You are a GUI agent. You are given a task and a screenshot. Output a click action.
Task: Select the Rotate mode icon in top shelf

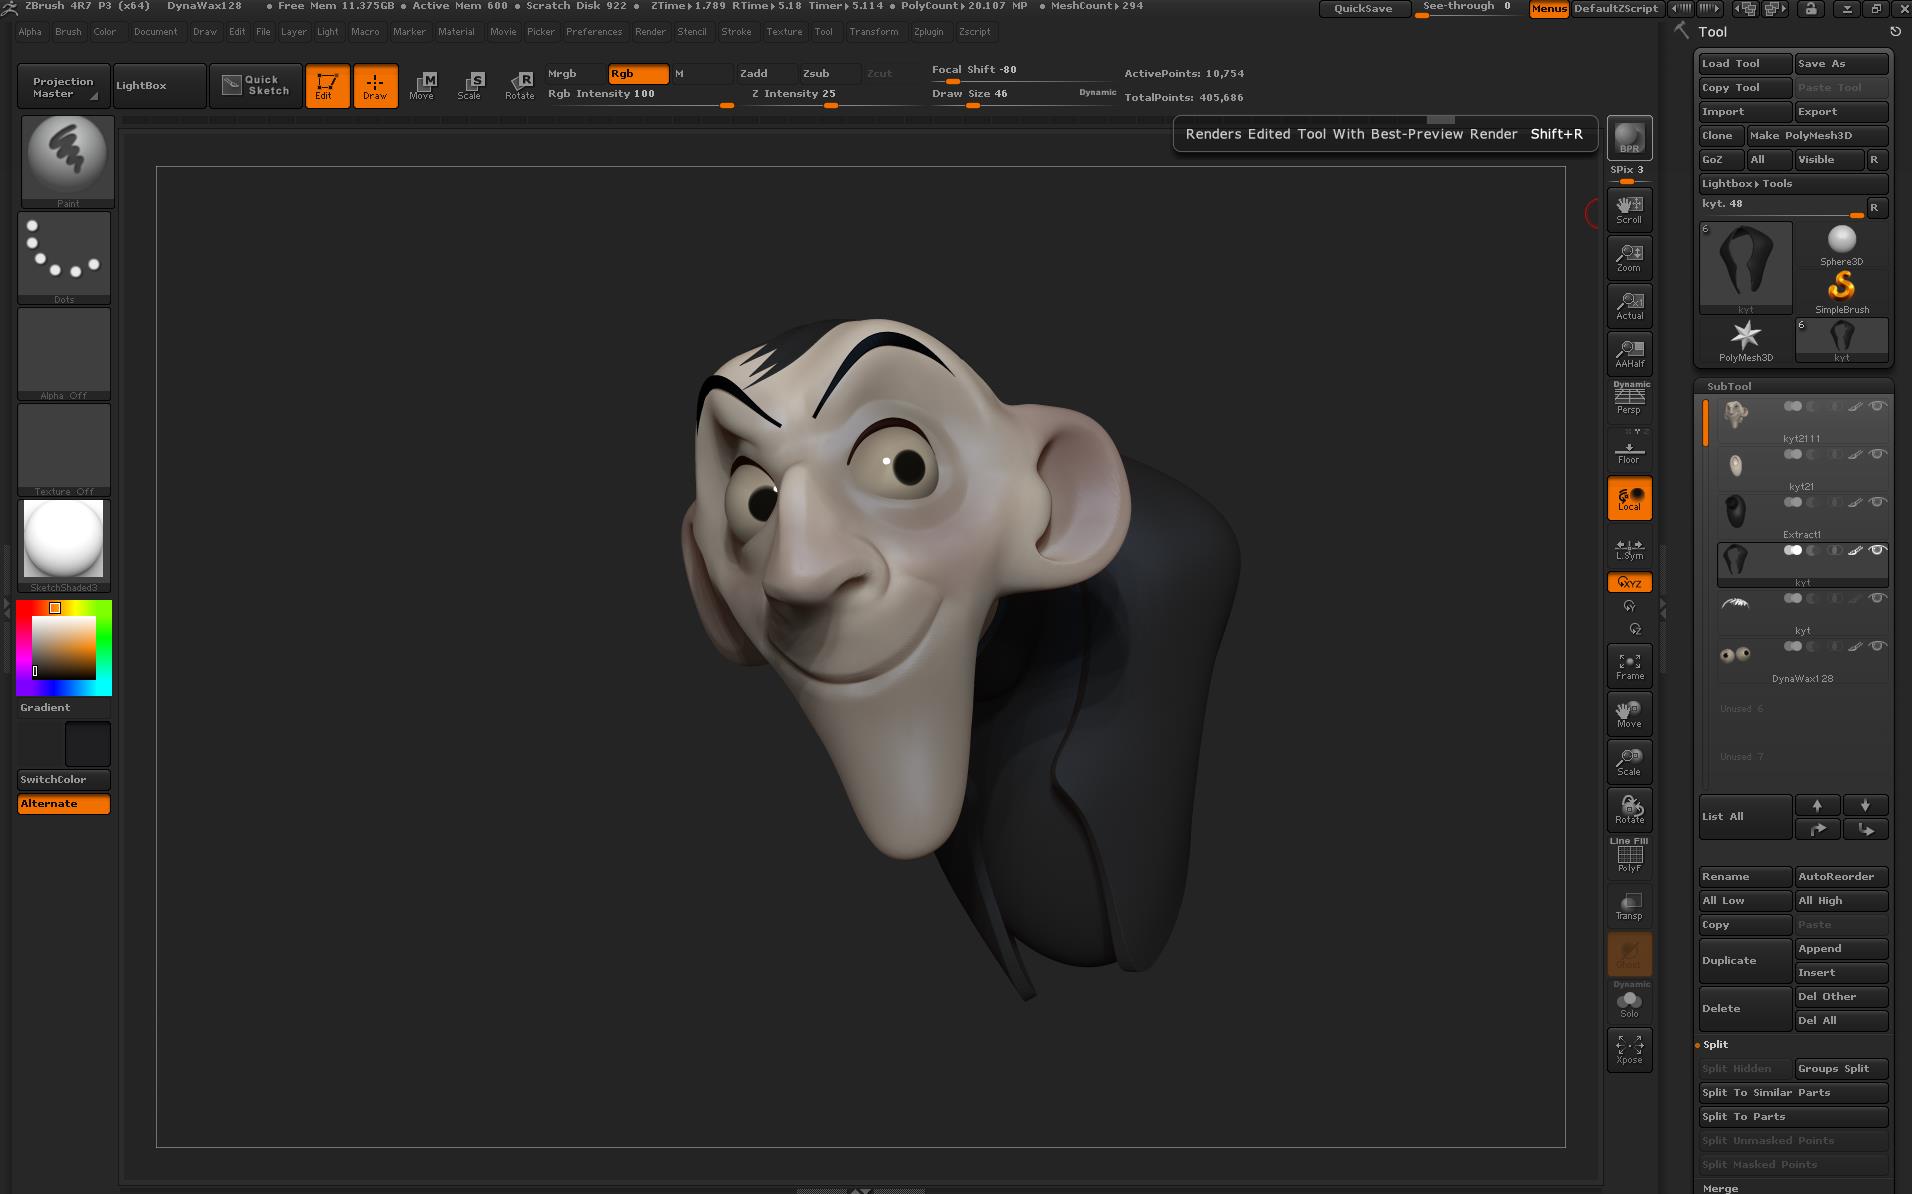point(520,85)
